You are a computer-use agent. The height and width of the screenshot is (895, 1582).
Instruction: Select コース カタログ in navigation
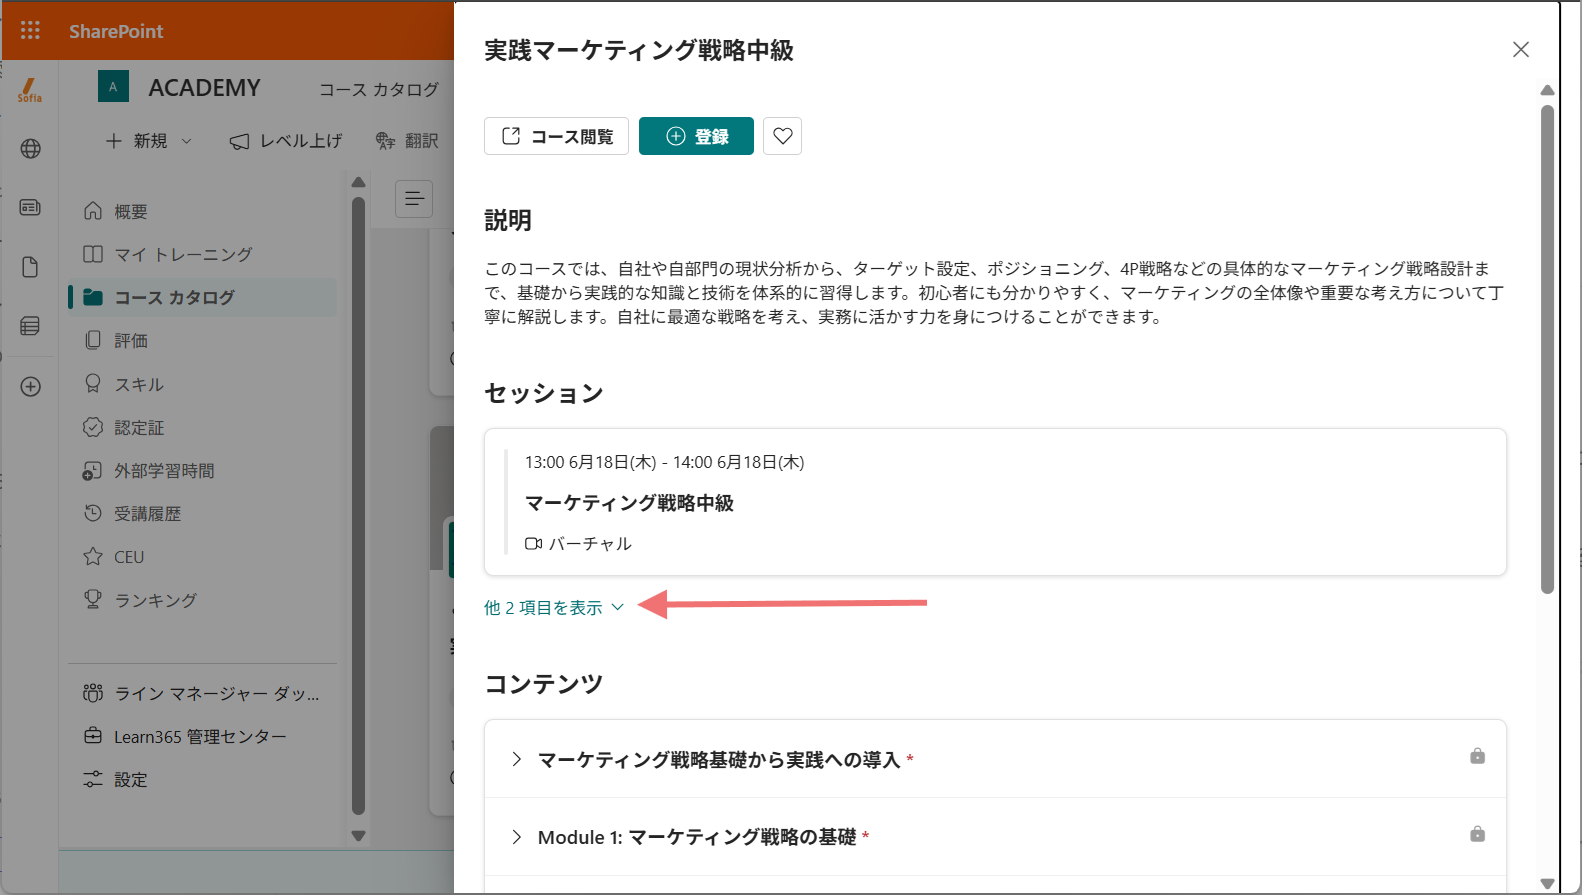point(202,297)
